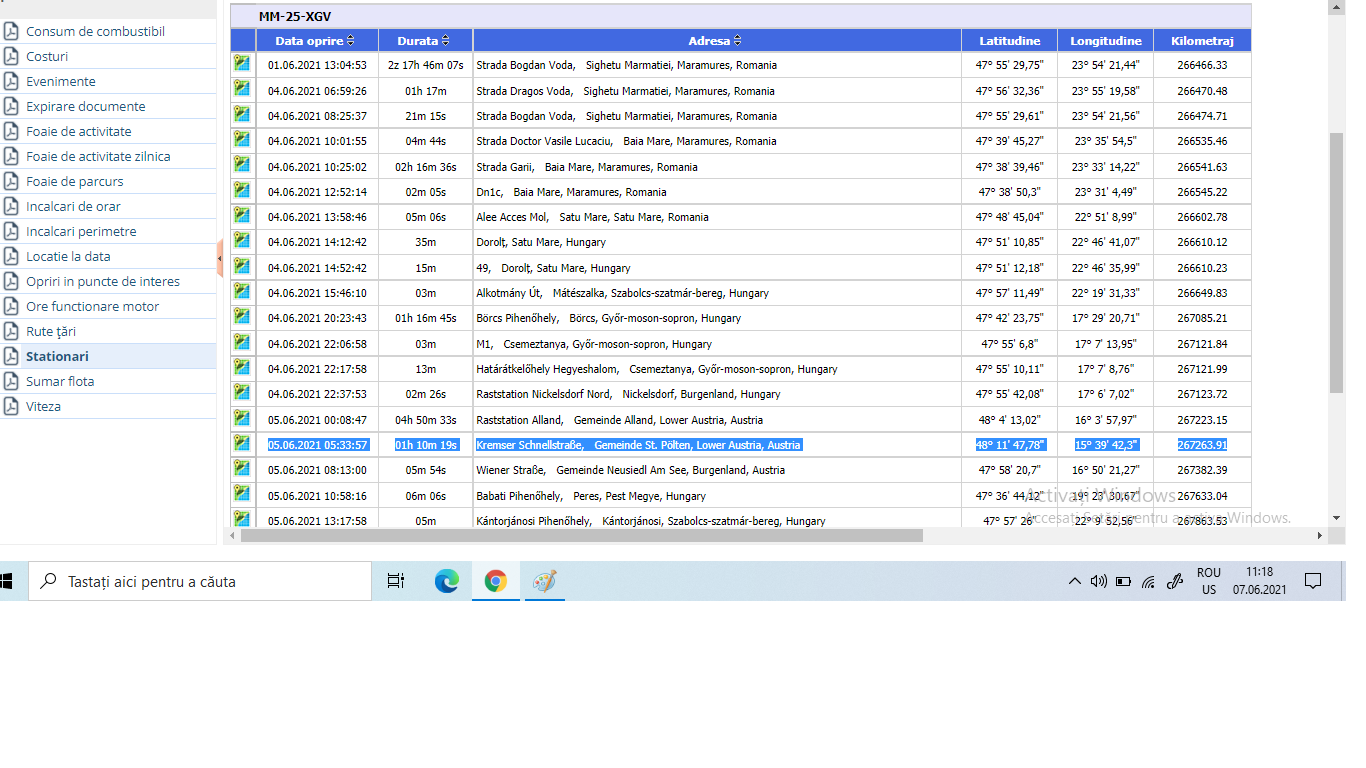Open Stationari report in sidebar
The image size is (1366, 768).
coord(57,356)
